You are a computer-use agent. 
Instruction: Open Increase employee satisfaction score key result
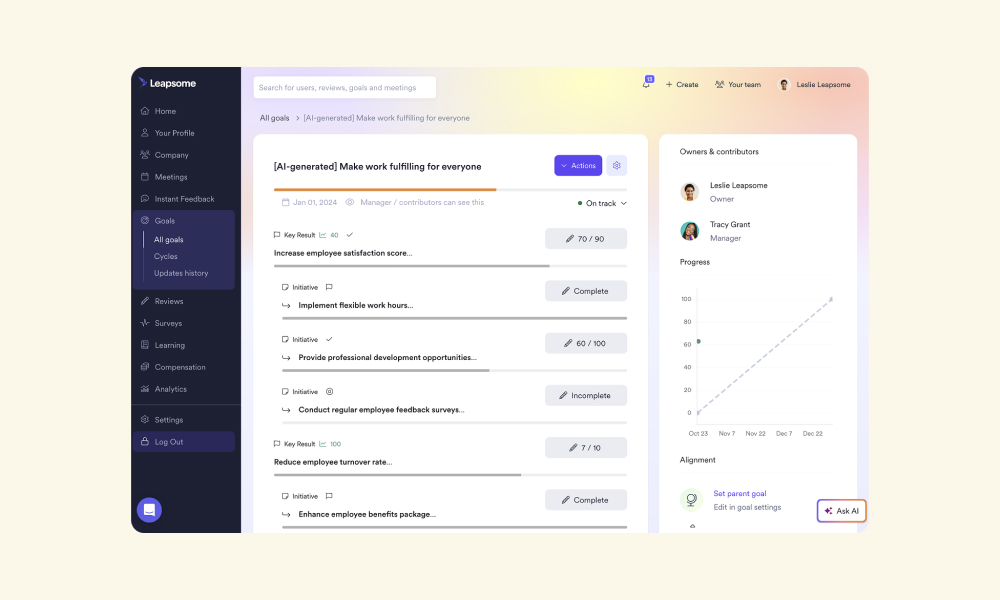click(343, 253)
